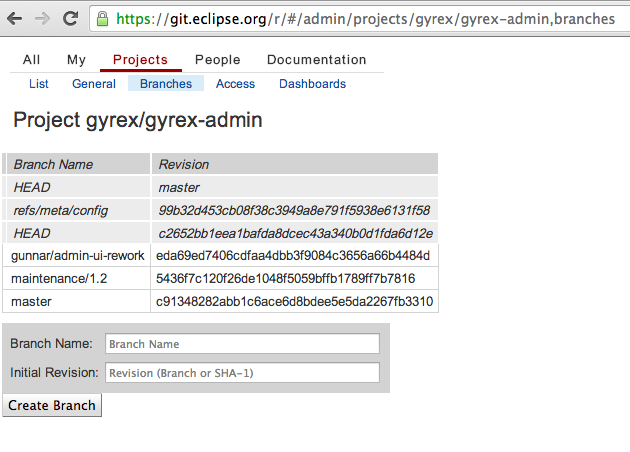The width and height of the screenshot is (630, 452).
Task: Focus the Initial Revision input field
Action: click(x=242, y=373)
